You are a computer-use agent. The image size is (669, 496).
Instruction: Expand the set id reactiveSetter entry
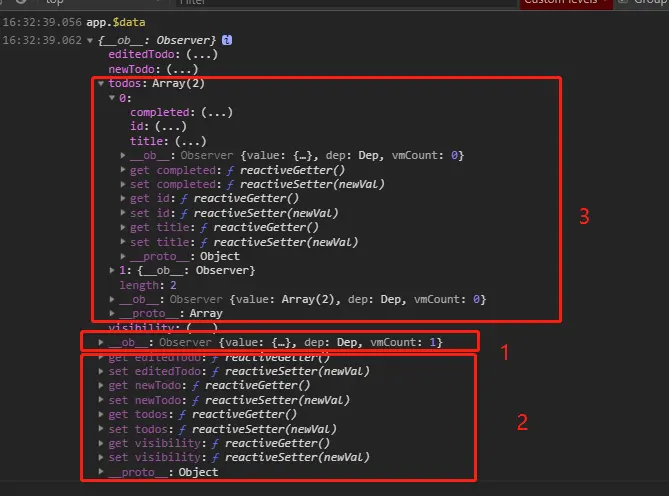123,213
